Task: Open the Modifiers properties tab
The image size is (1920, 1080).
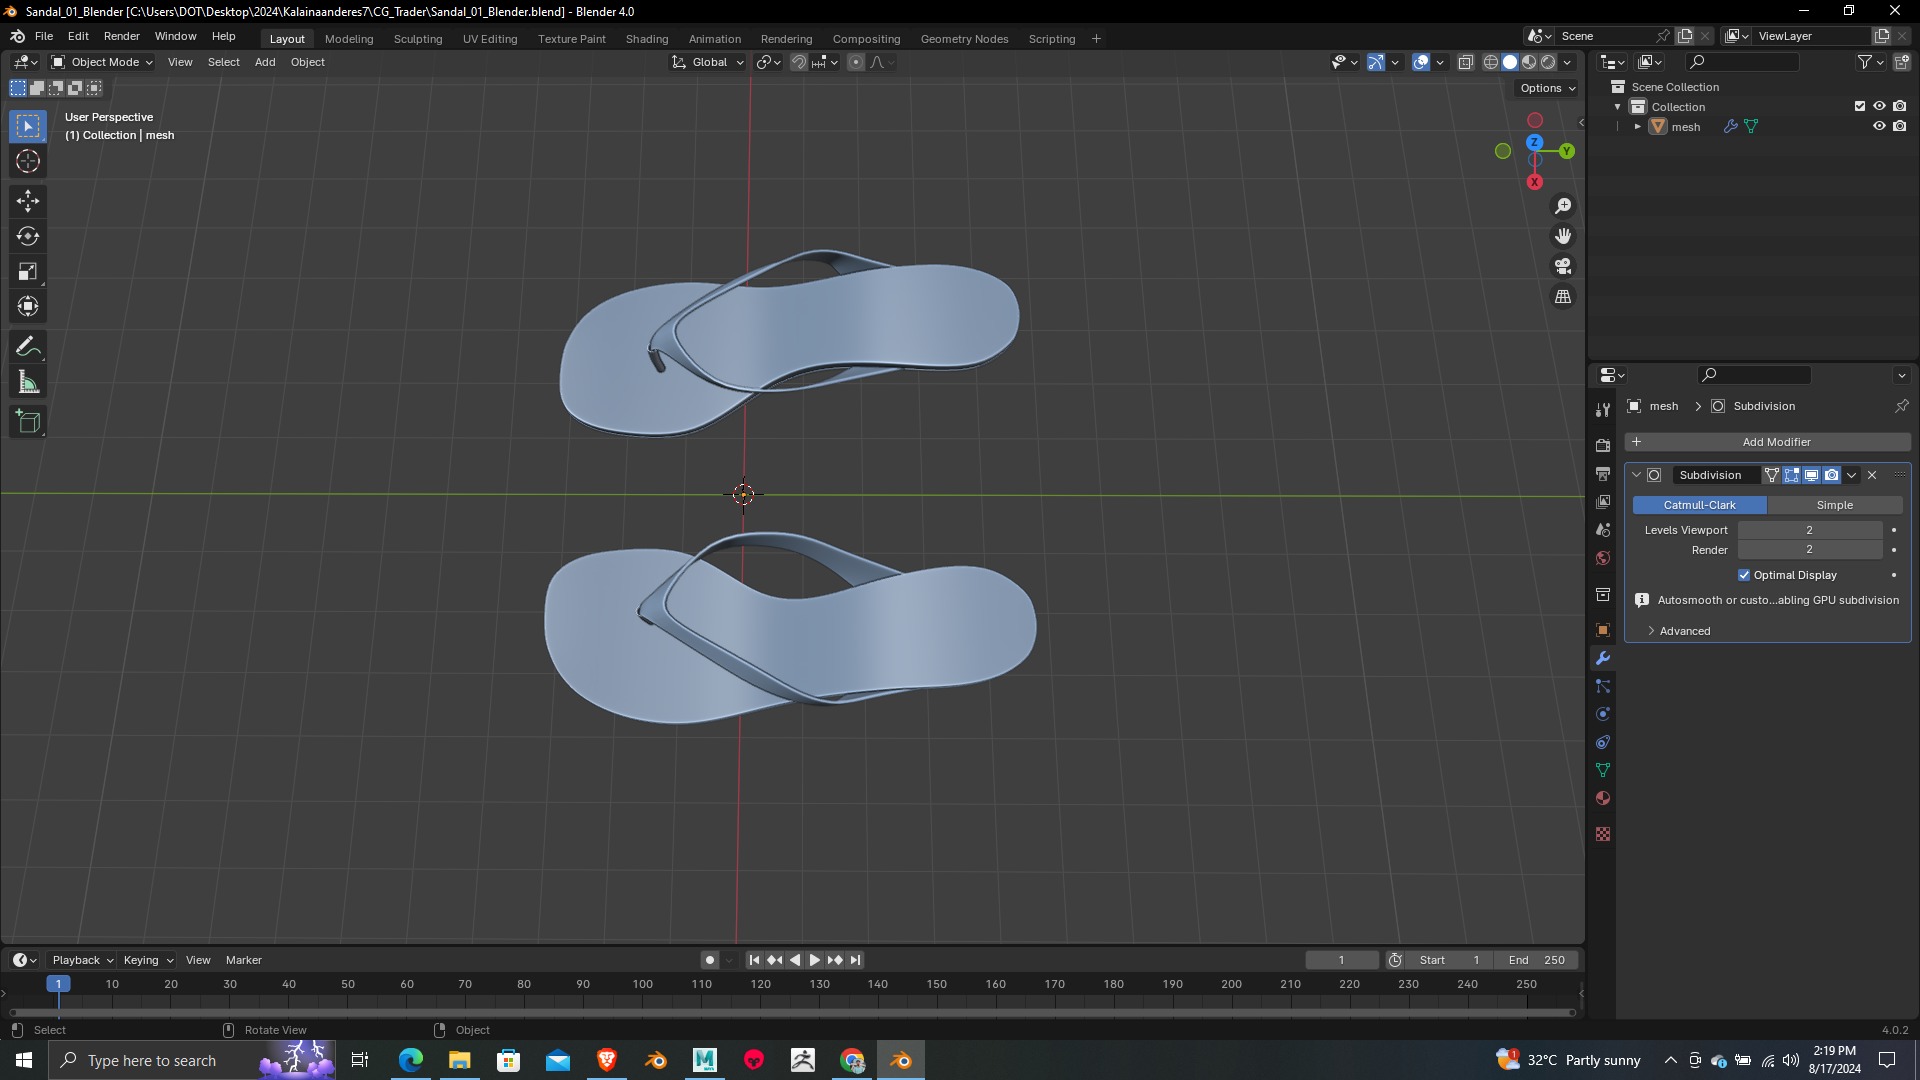Action: (1603, 658)
